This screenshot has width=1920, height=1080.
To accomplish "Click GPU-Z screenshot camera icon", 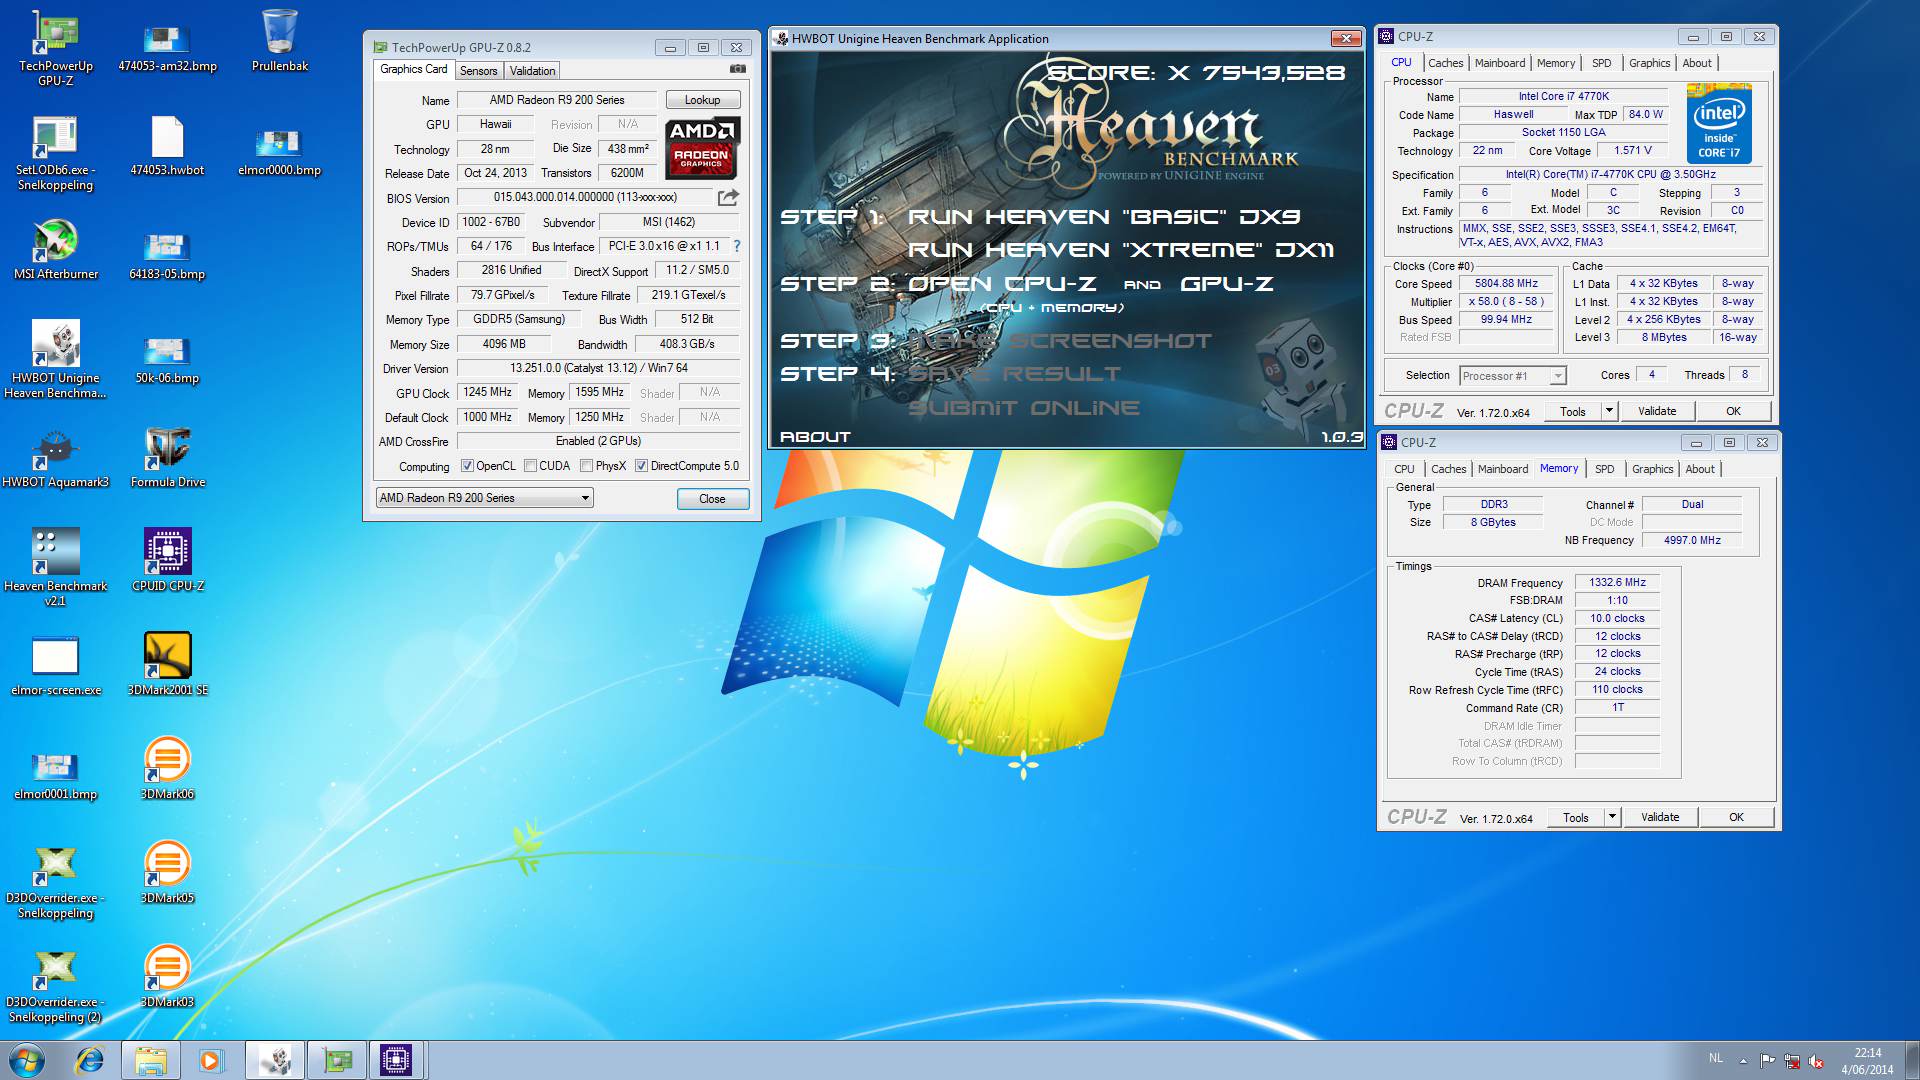I will [x=738, y=70].
